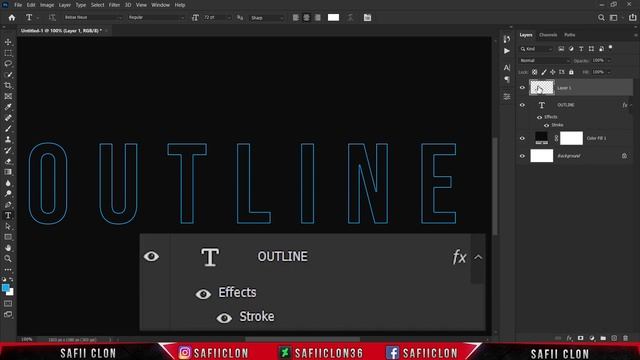
Task: Select the Hand tool
Action: pos(8,248)
